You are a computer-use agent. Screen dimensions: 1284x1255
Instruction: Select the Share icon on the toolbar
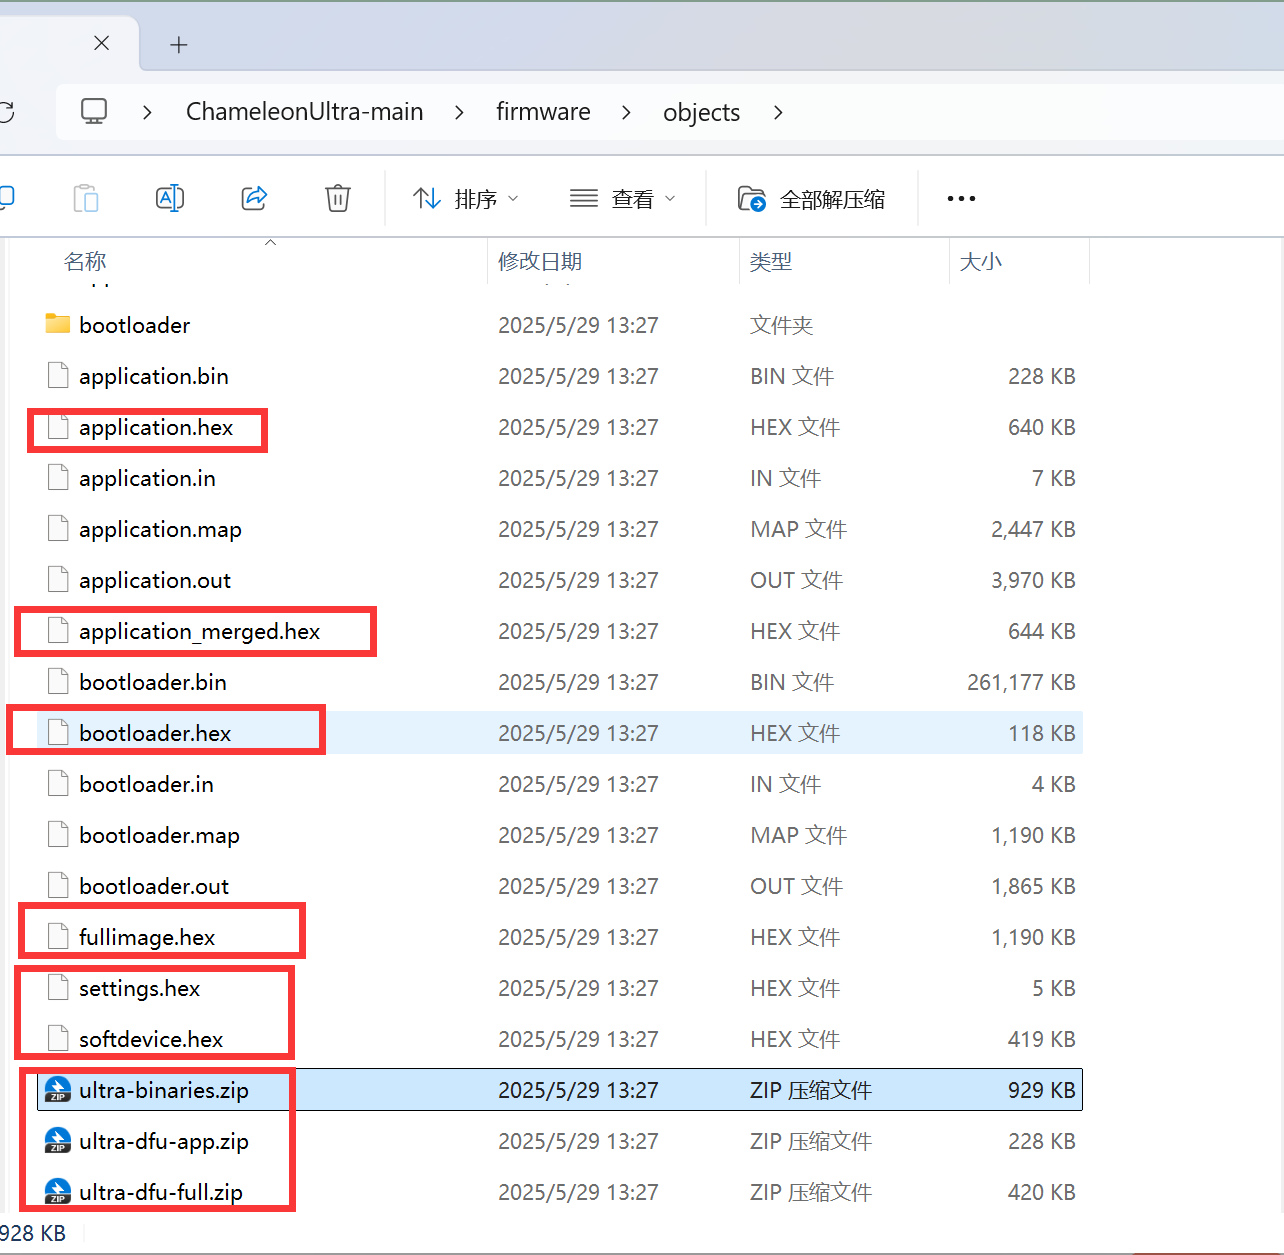(x=254, y=197)
